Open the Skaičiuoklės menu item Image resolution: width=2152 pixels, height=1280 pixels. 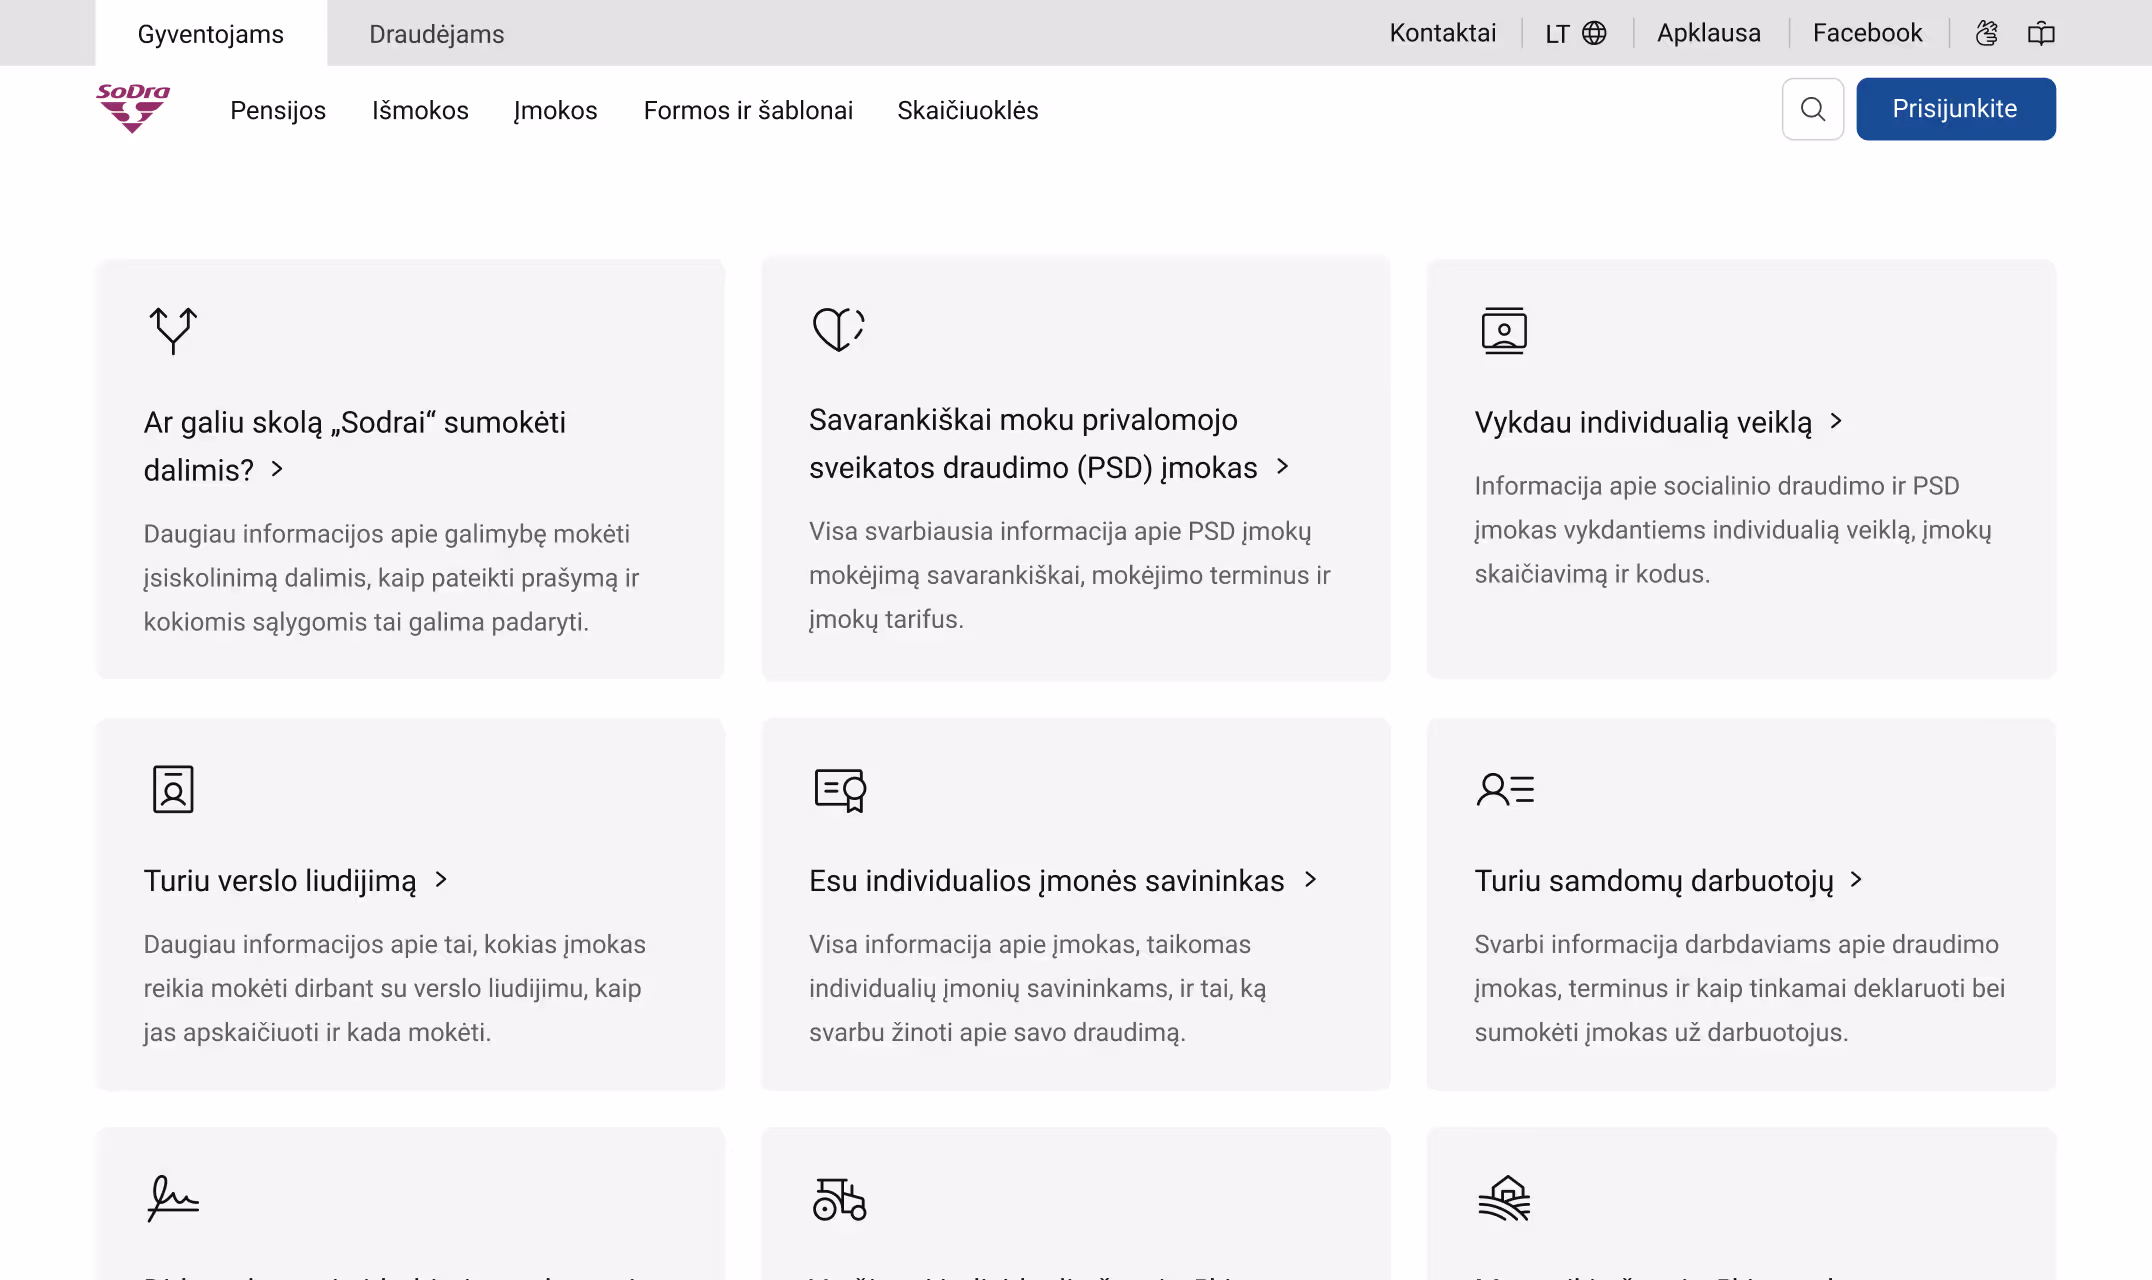pos(967,110)
